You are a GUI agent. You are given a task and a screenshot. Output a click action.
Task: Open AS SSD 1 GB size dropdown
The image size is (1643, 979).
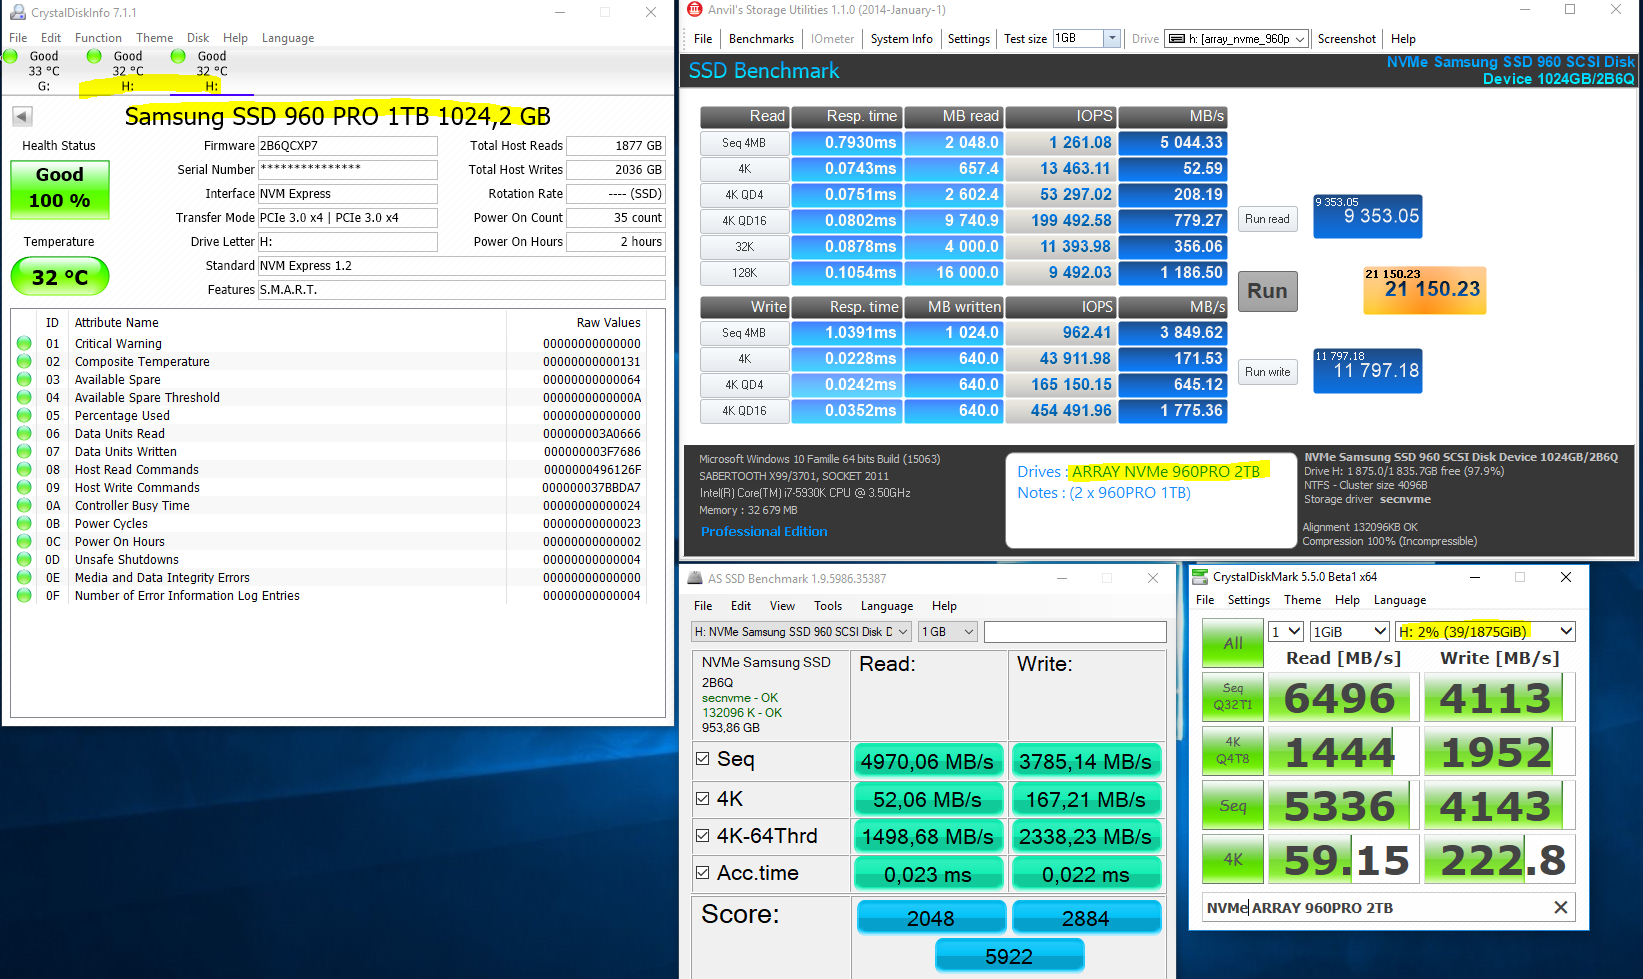point(947,631)
